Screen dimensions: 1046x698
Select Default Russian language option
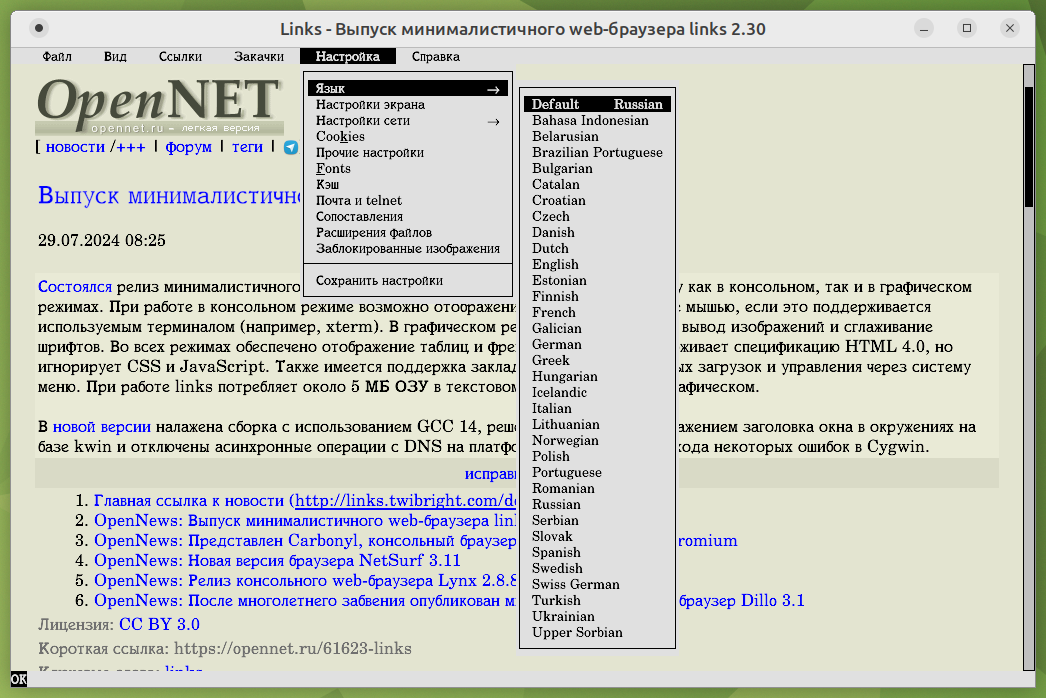click(597, 104)
